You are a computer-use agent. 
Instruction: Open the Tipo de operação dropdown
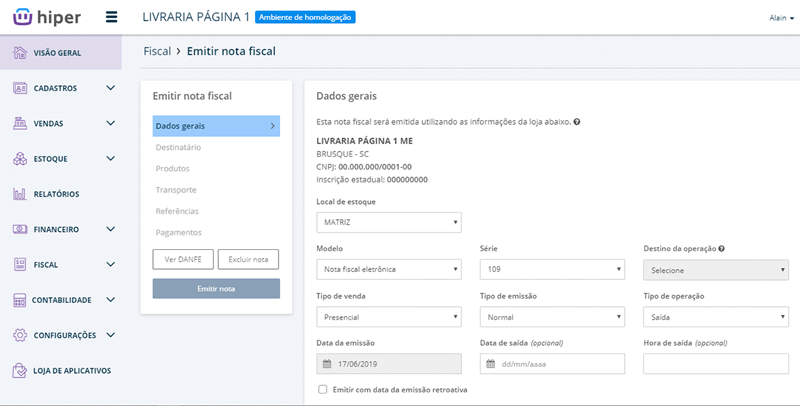(715, 317)
